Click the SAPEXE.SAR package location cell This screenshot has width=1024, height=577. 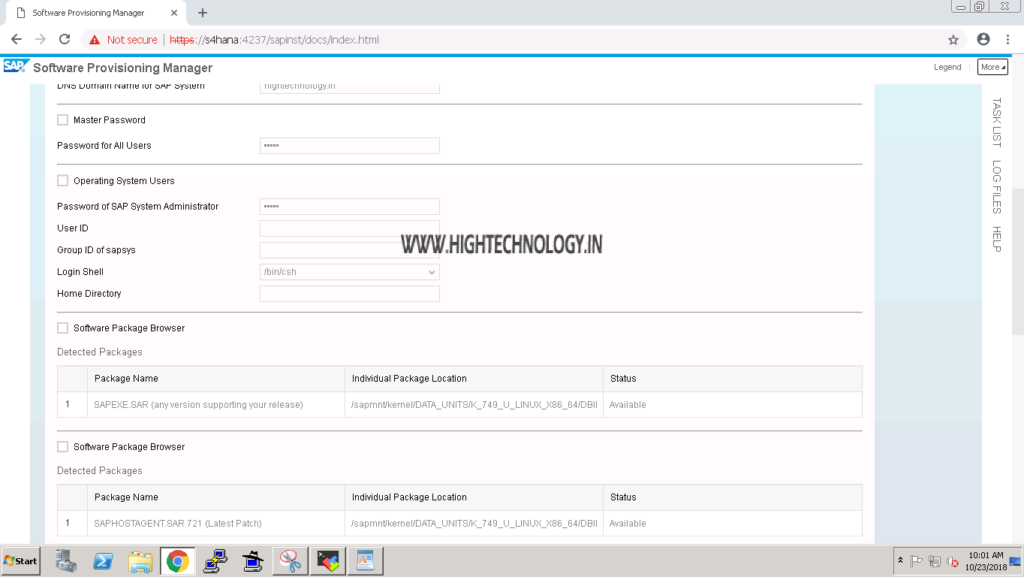pyautogui.click(x=474, y=405)
